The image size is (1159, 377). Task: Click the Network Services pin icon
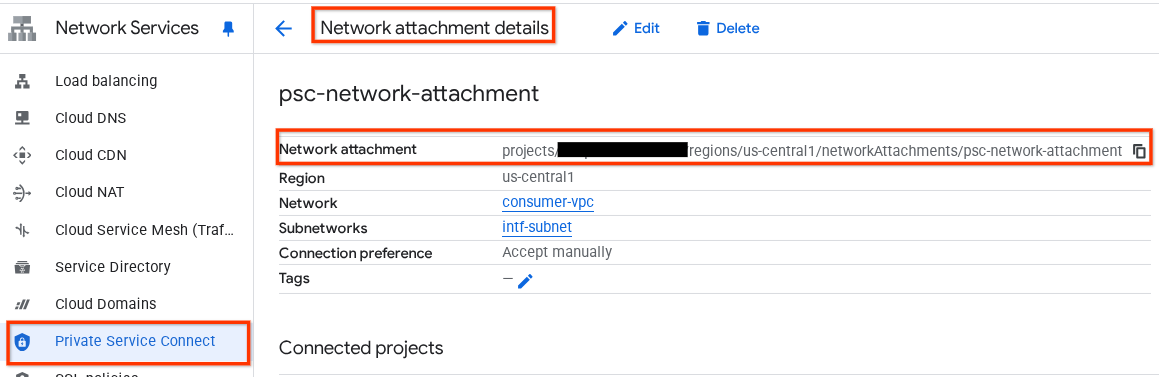[x=228, y=29]
